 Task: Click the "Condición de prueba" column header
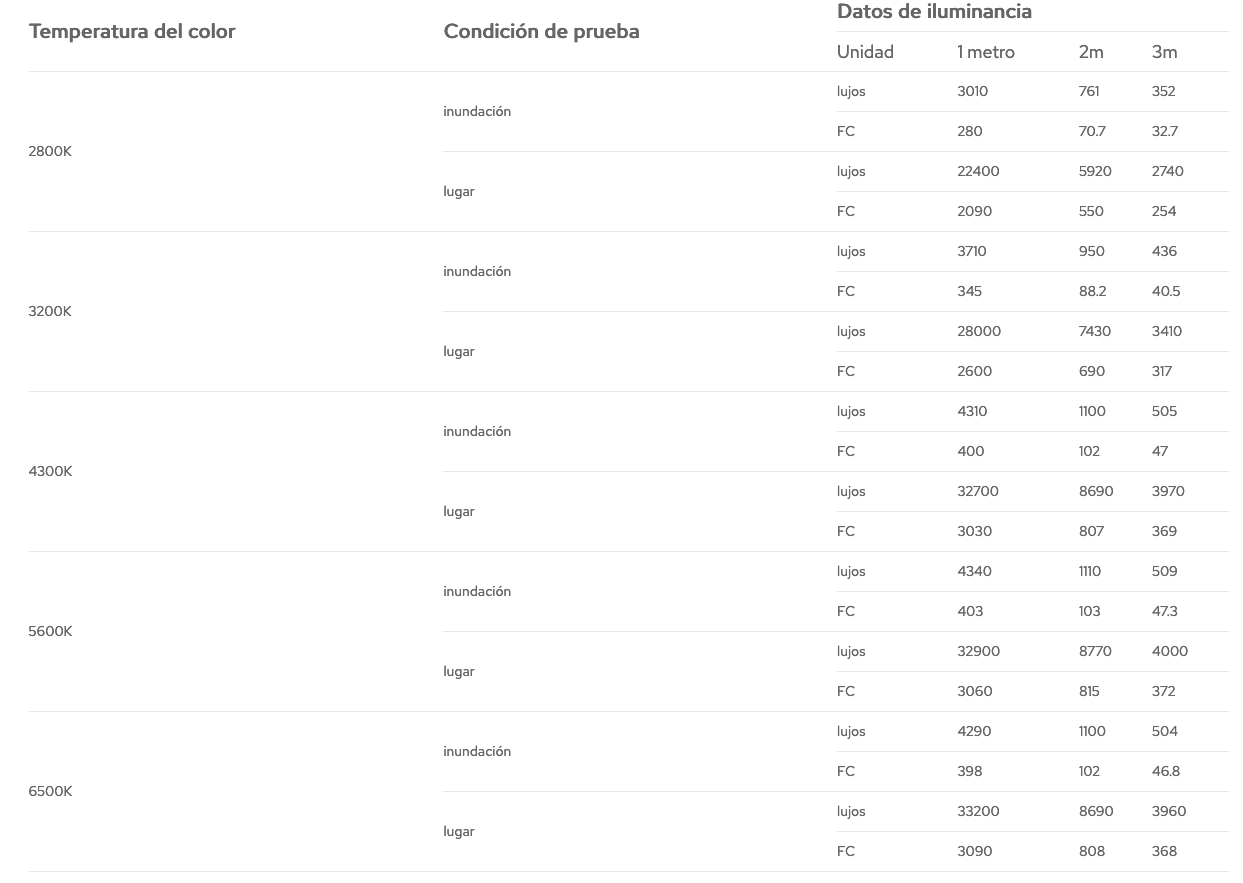point(541,31)
